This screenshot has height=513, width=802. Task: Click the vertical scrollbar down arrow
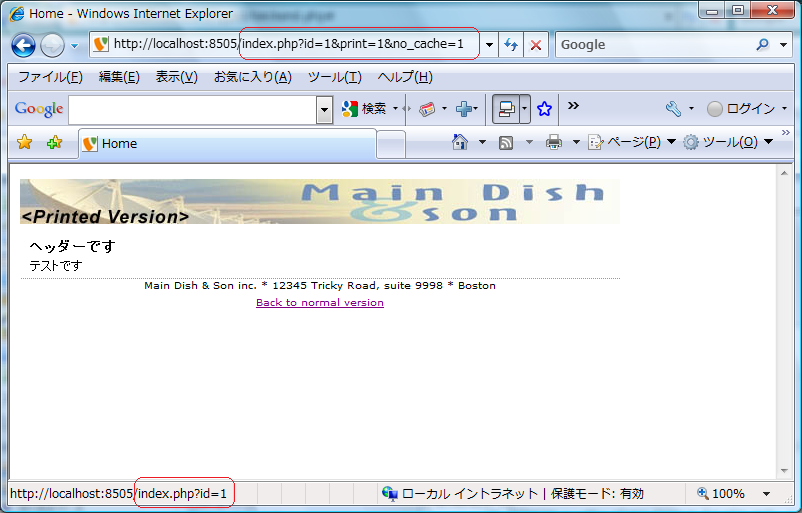[x=784, y=471]
